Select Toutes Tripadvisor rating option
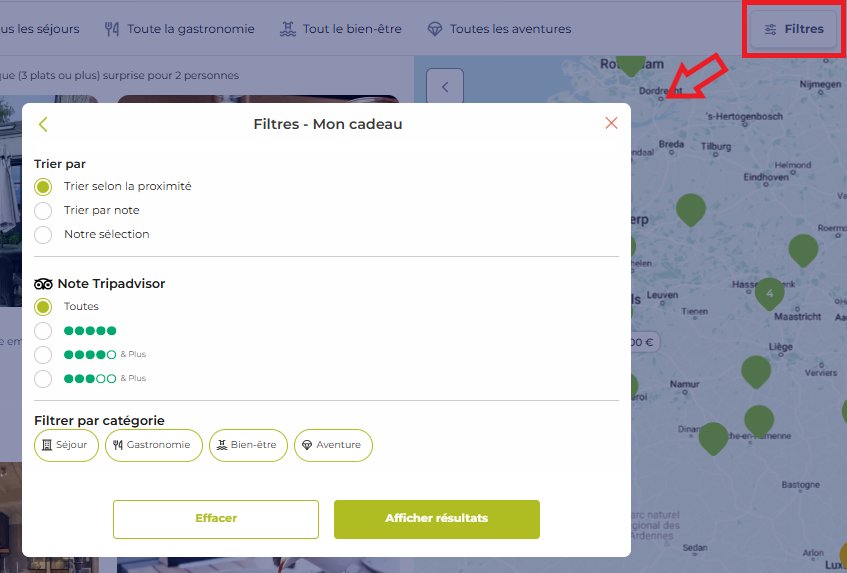This screenshot has height=573, width=847. (43, 307)
